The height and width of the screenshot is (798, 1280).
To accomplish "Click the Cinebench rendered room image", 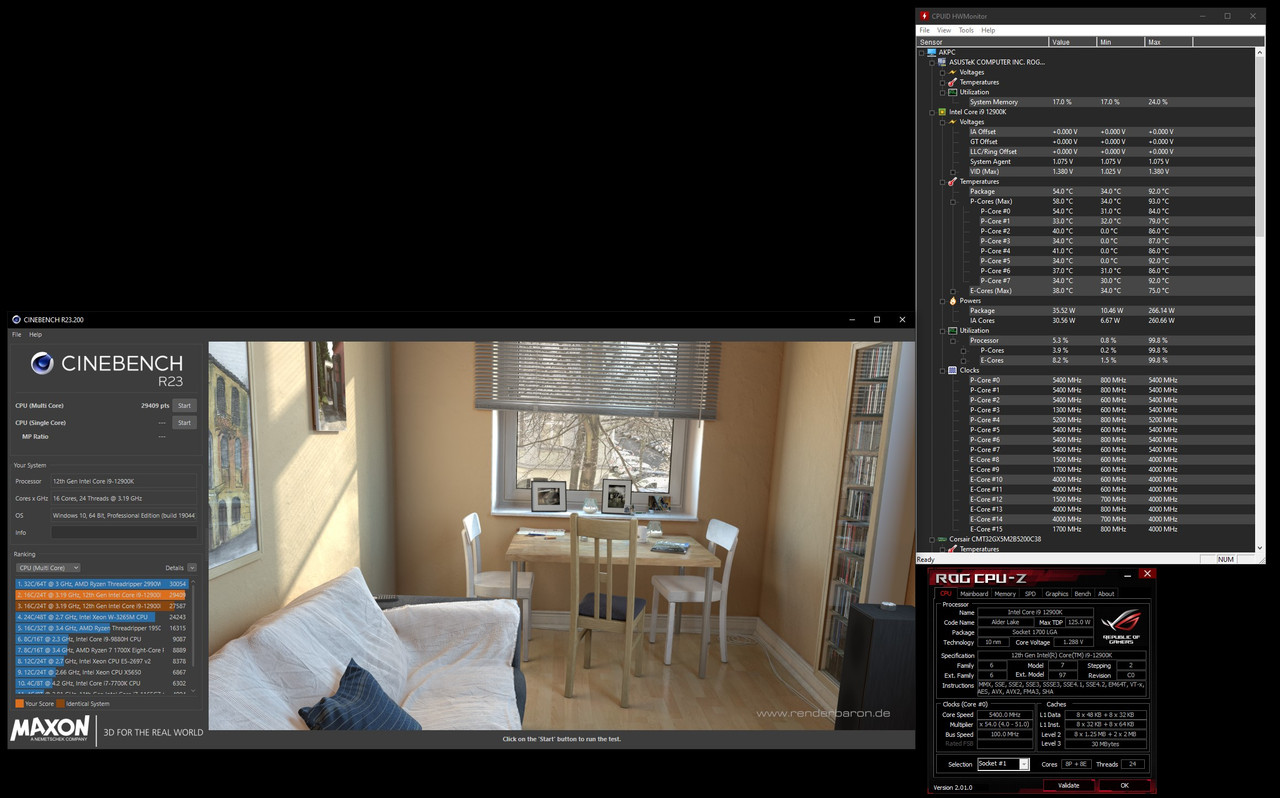I will pos(561,536).
